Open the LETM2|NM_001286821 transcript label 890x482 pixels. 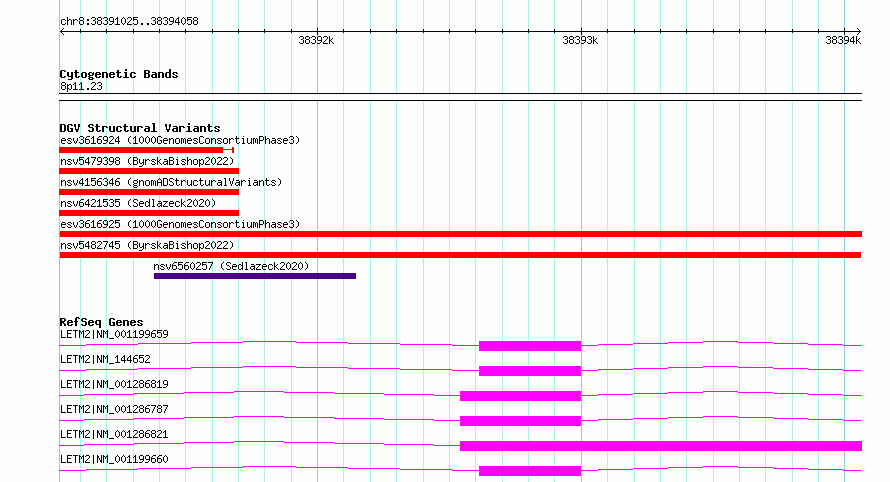pos(114,434)
